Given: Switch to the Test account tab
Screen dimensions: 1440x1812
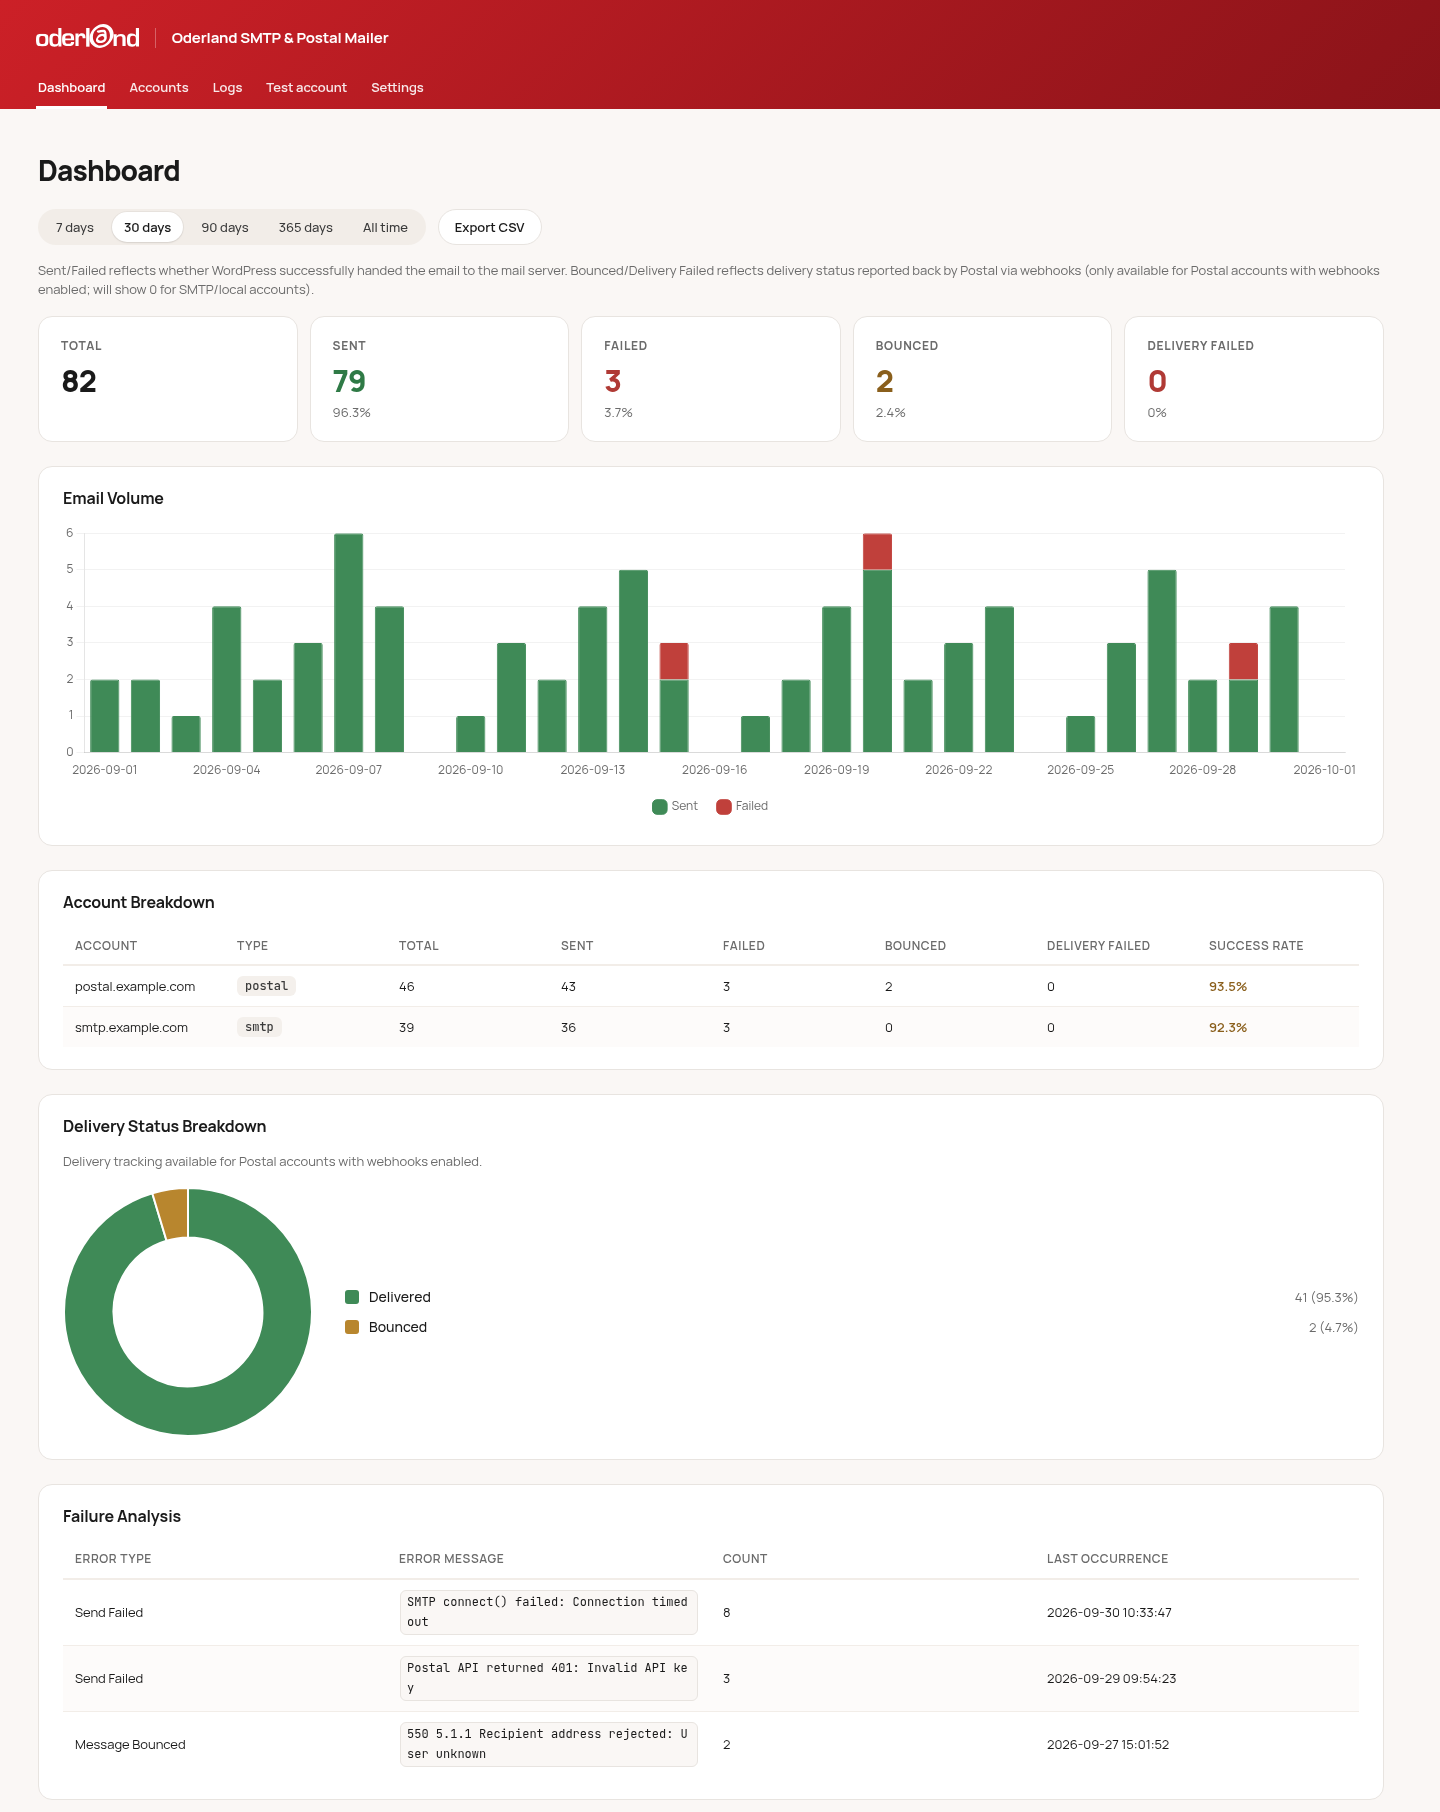Looking at the screenshot, I should [306, 88].
